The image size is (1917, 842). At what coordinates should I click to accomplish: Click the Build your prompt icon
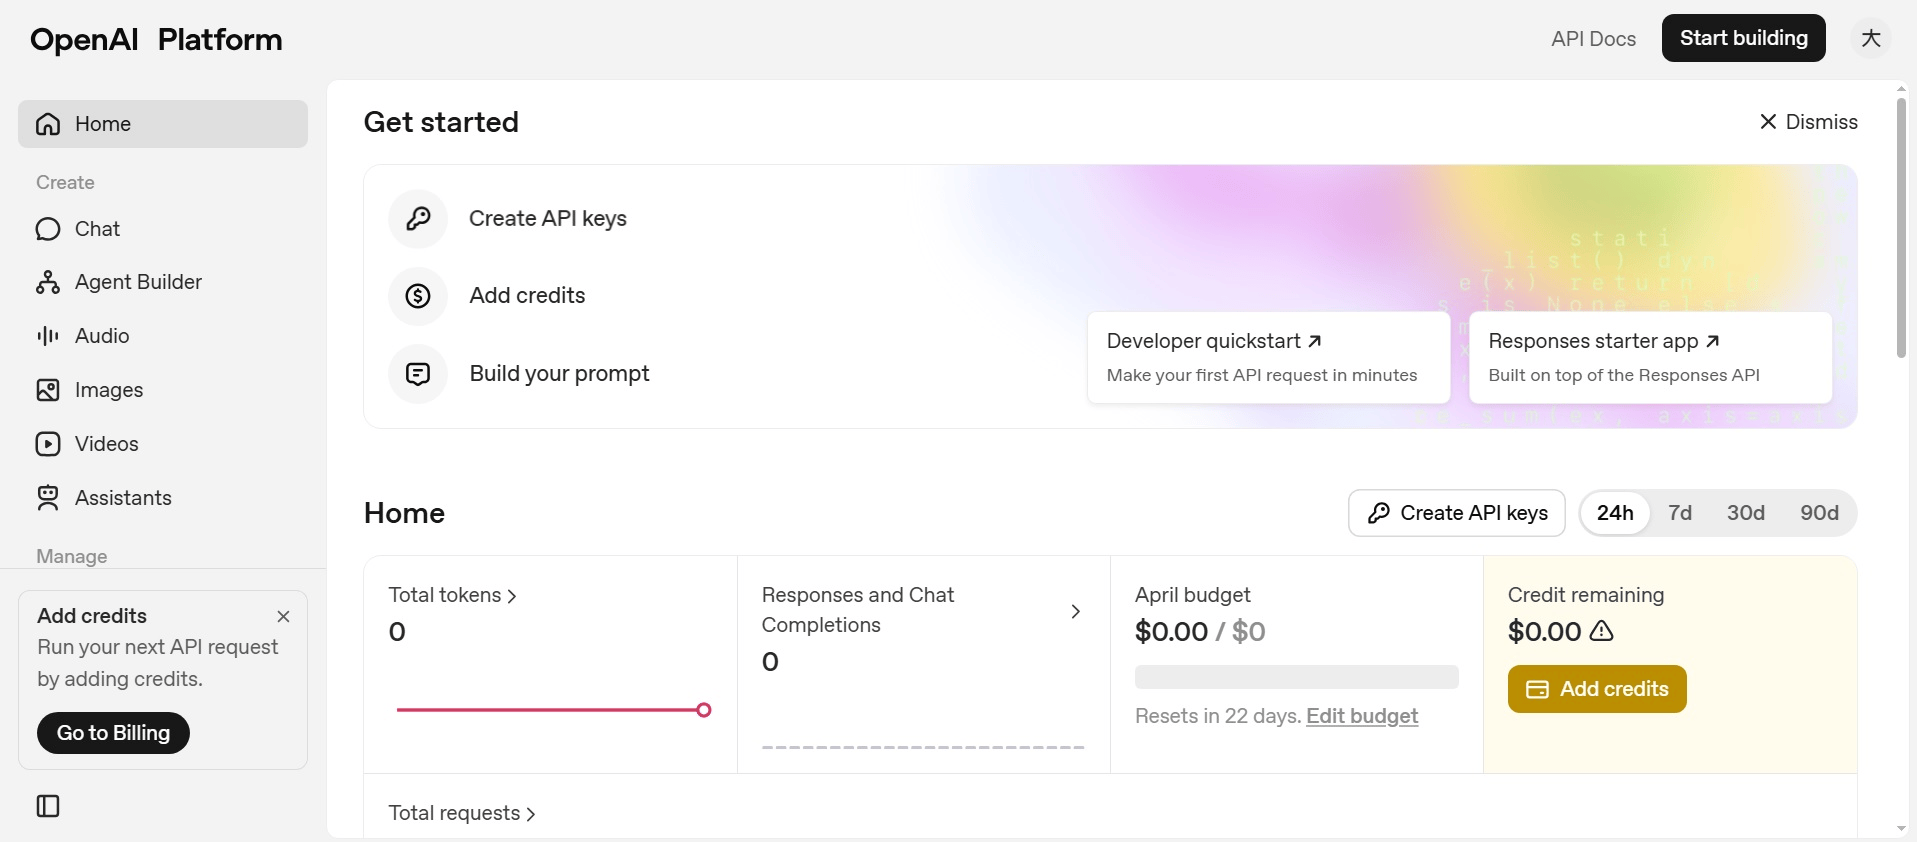coord(417,374)
